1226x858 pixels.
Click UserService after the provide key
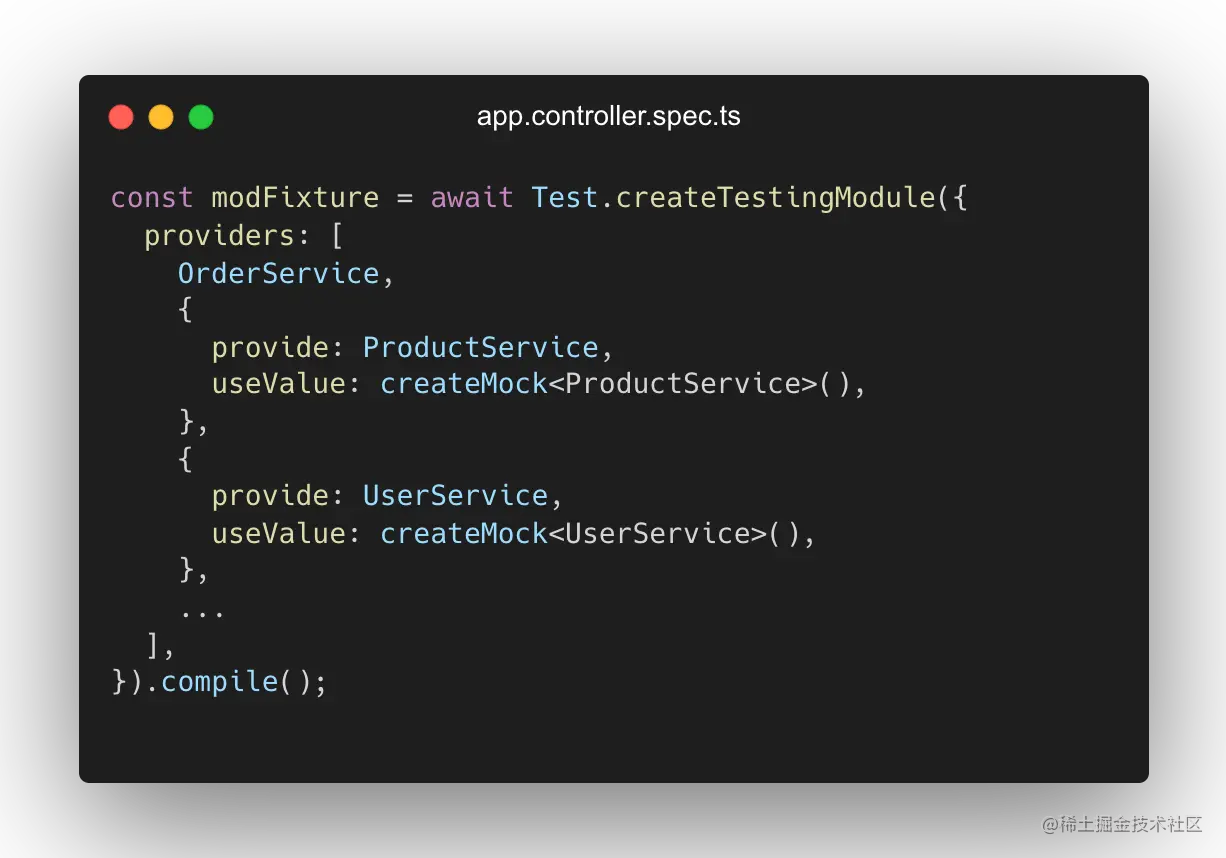[x=455, y=495]
